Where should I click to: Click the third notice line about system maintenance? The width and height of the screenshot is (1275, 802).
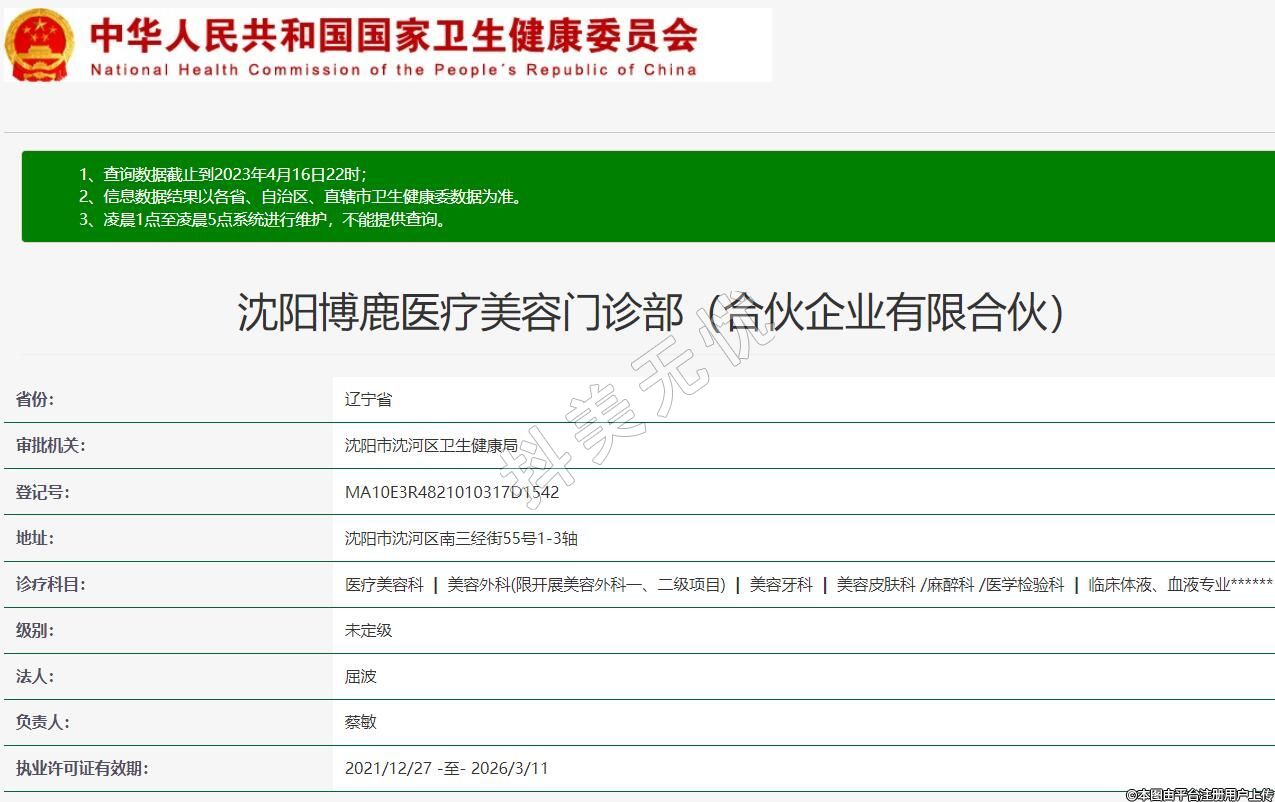(263, 219)
